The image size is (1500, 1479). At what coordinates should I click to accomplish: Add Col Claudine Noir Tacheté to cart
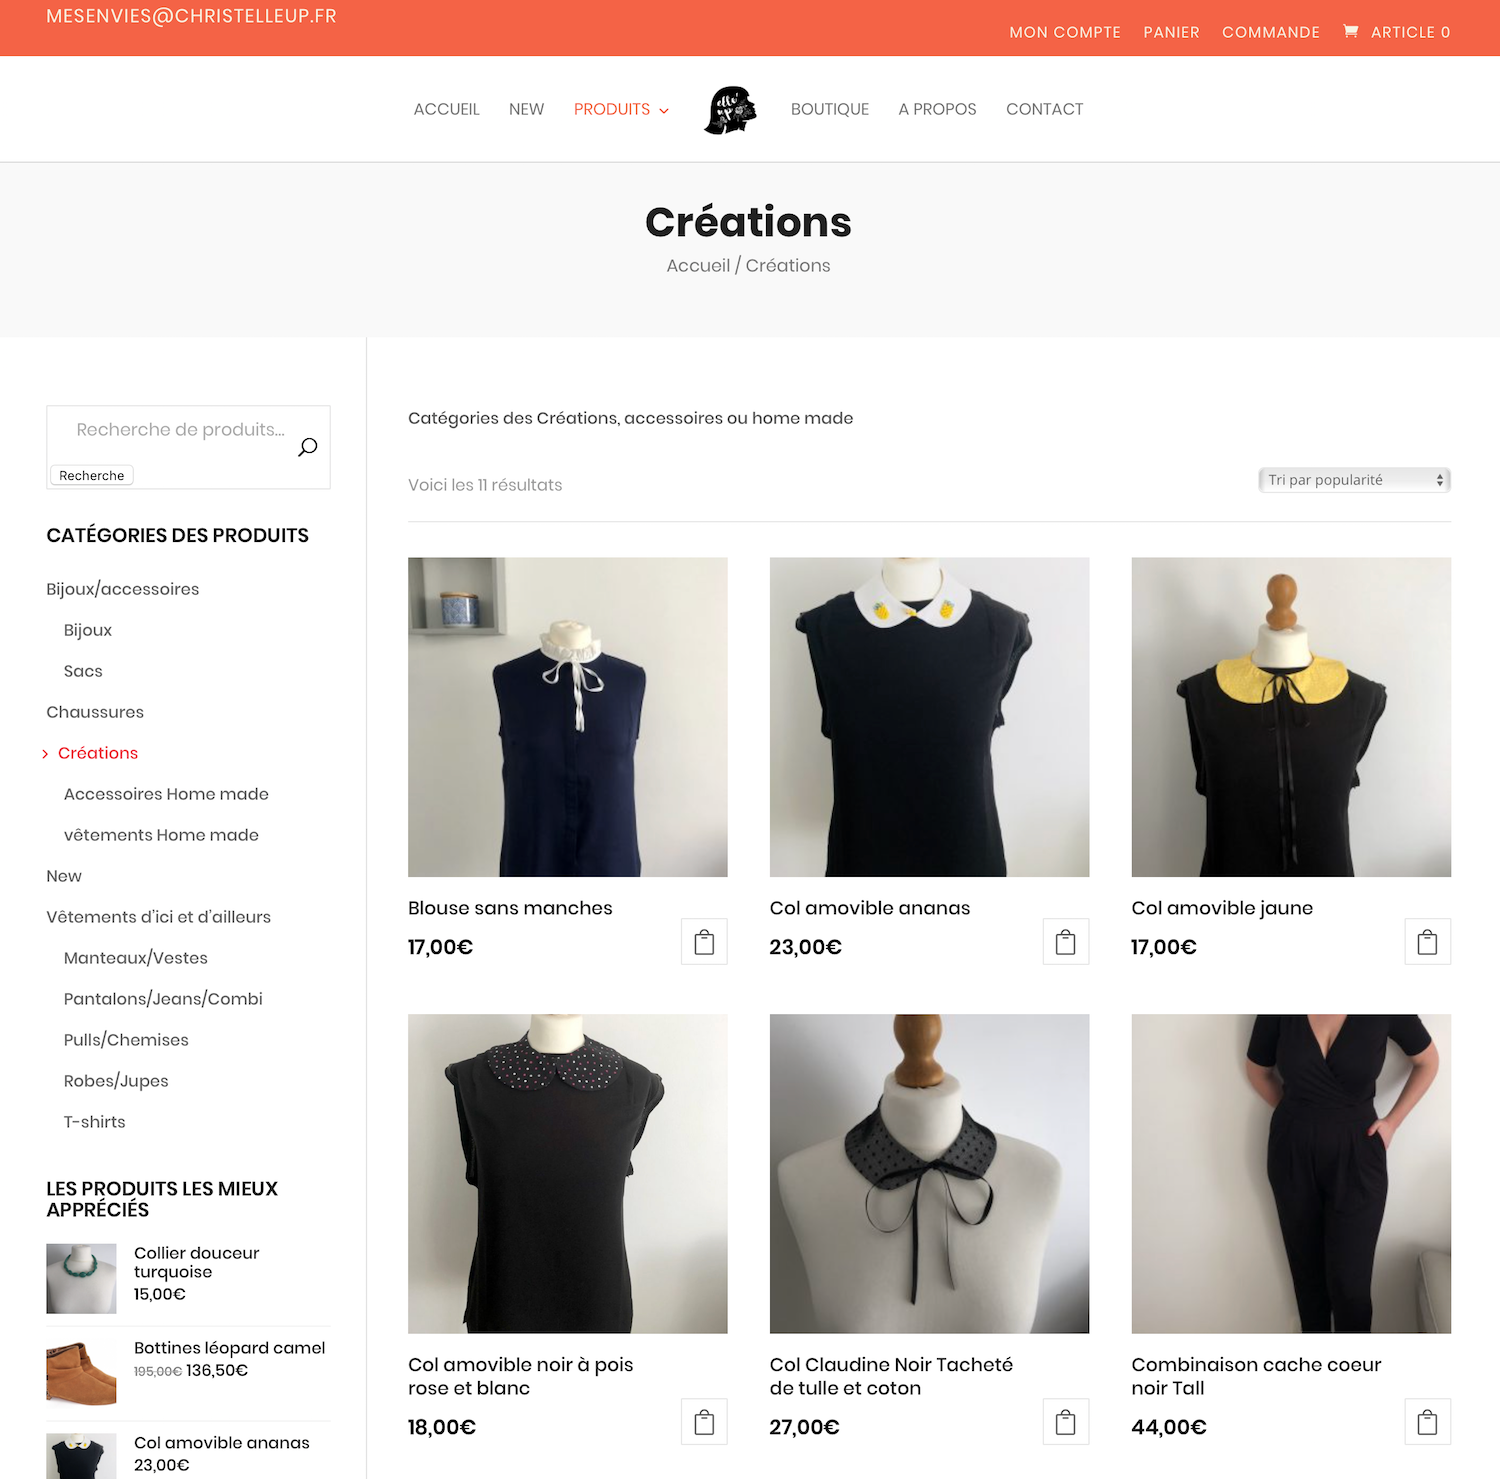click(1066, 1422)
